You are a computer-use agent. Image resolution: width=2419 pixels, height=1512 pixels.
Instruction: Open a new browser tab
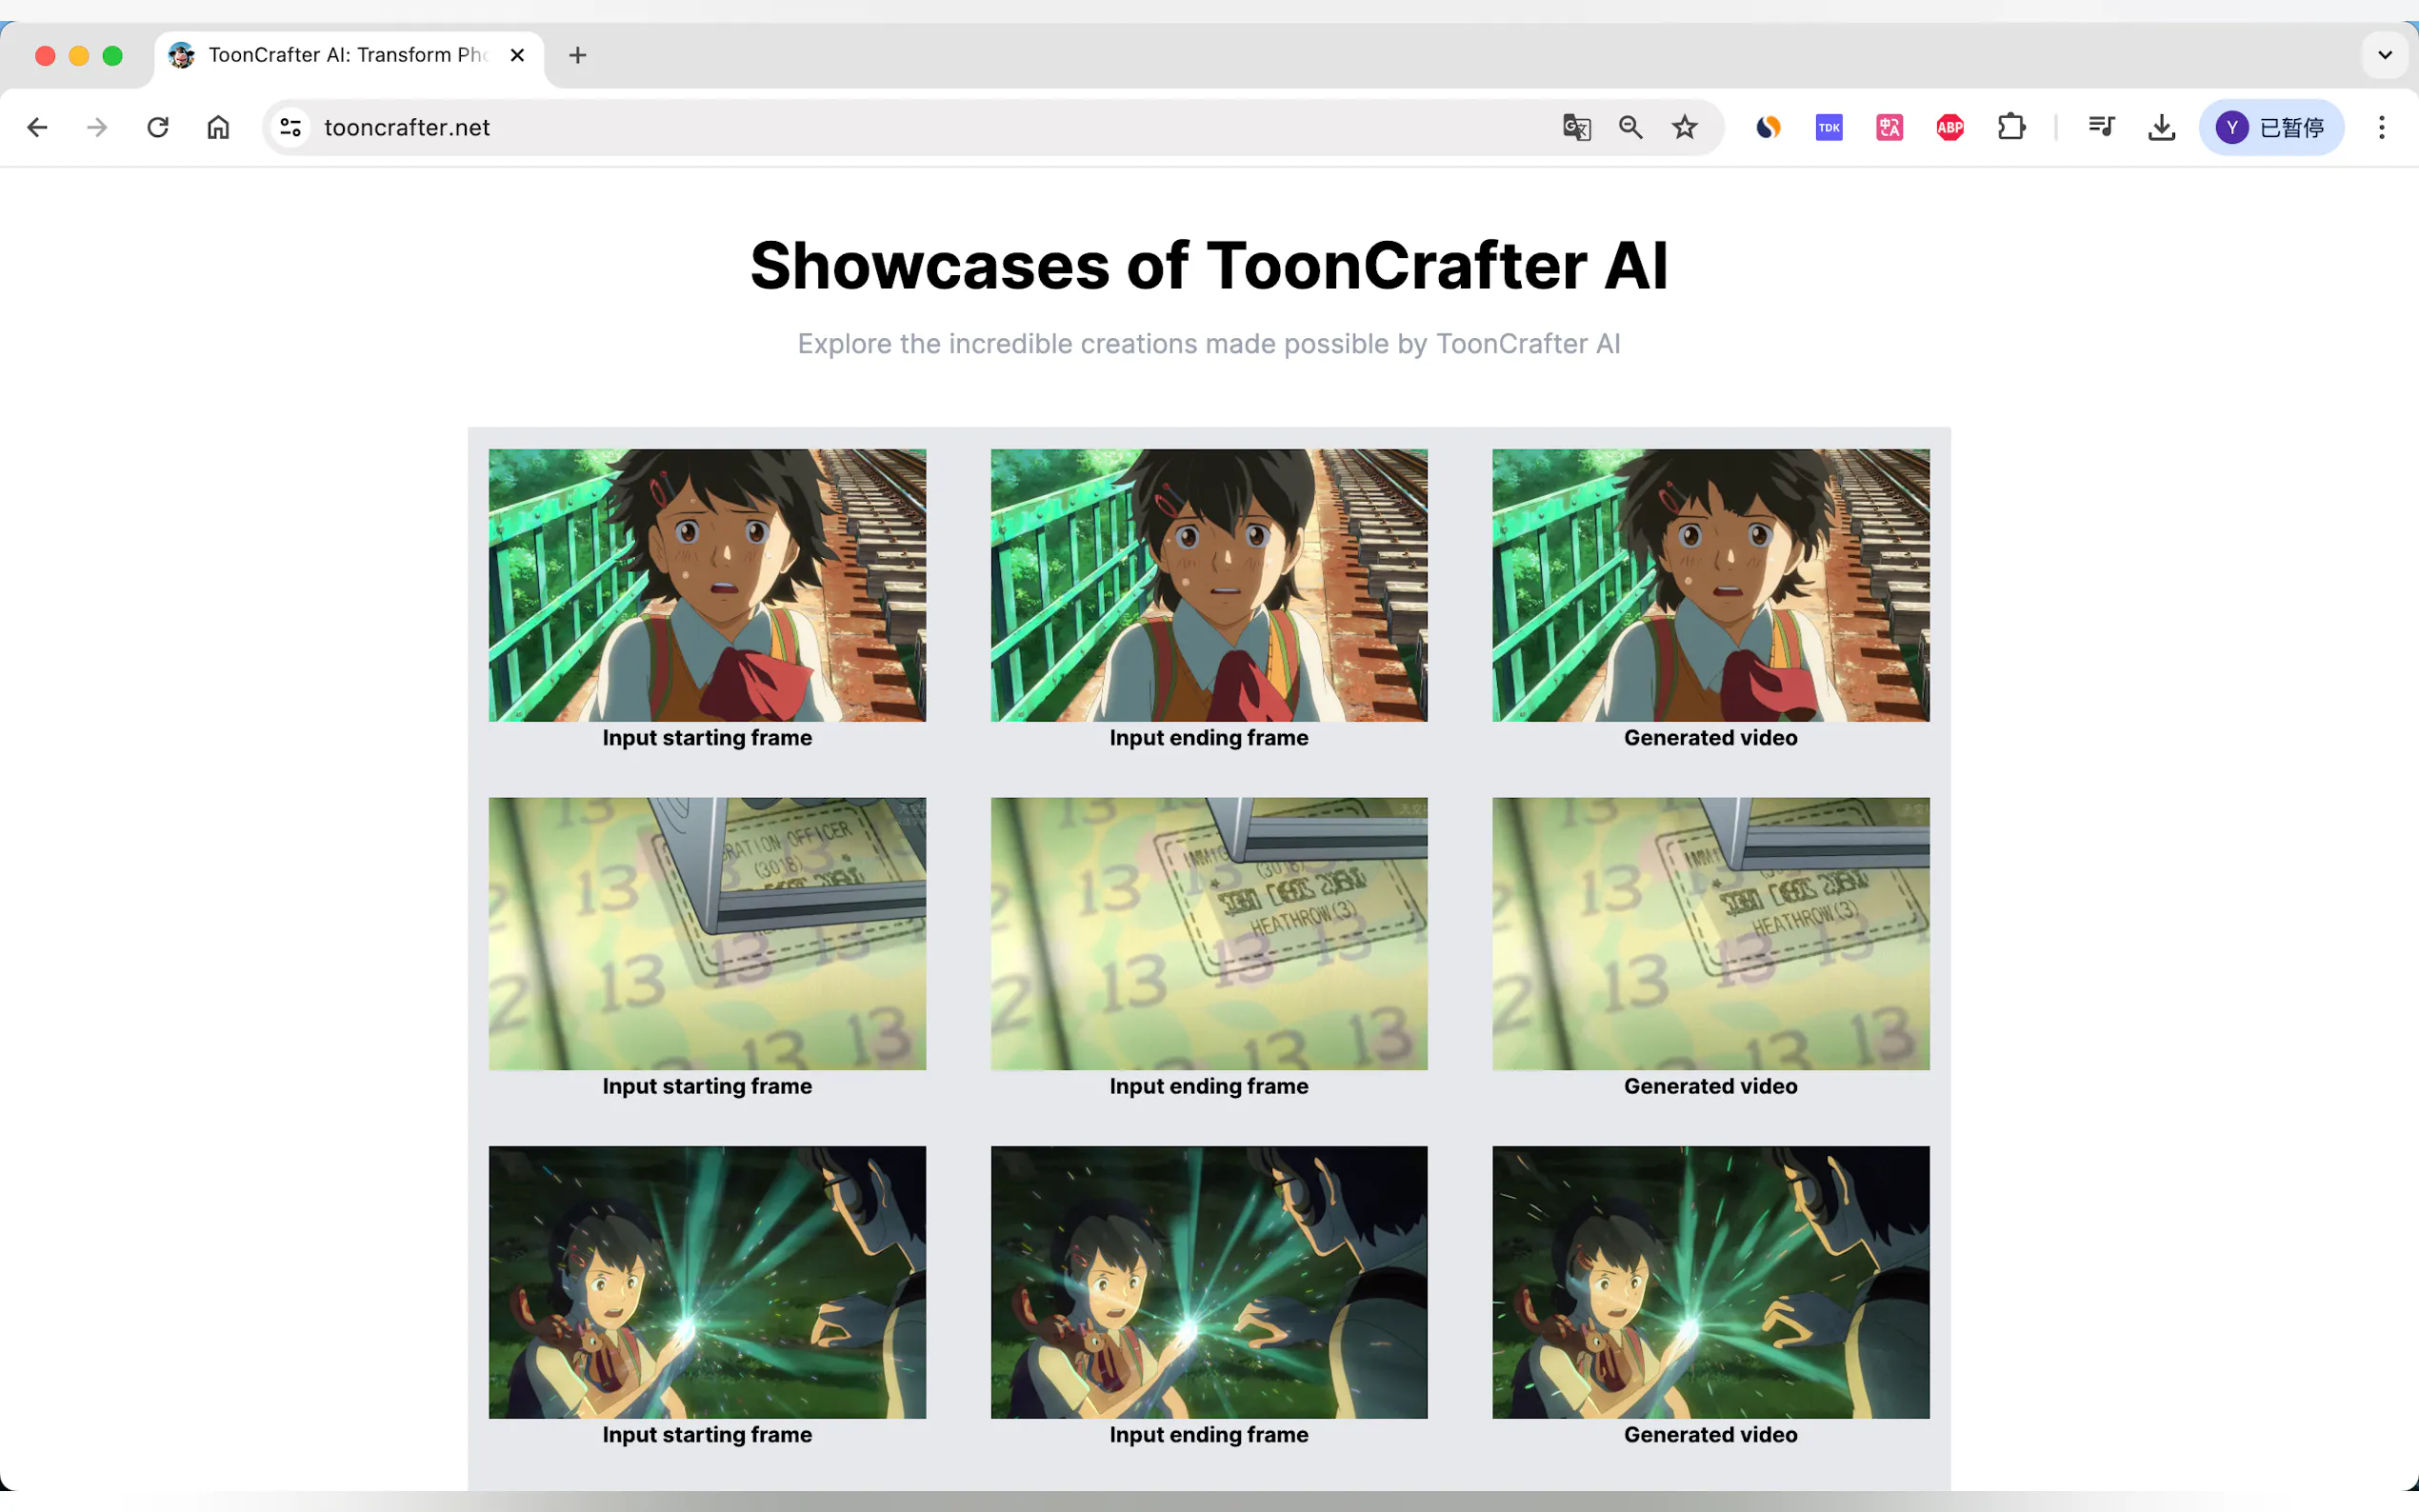tap(577, 55)
